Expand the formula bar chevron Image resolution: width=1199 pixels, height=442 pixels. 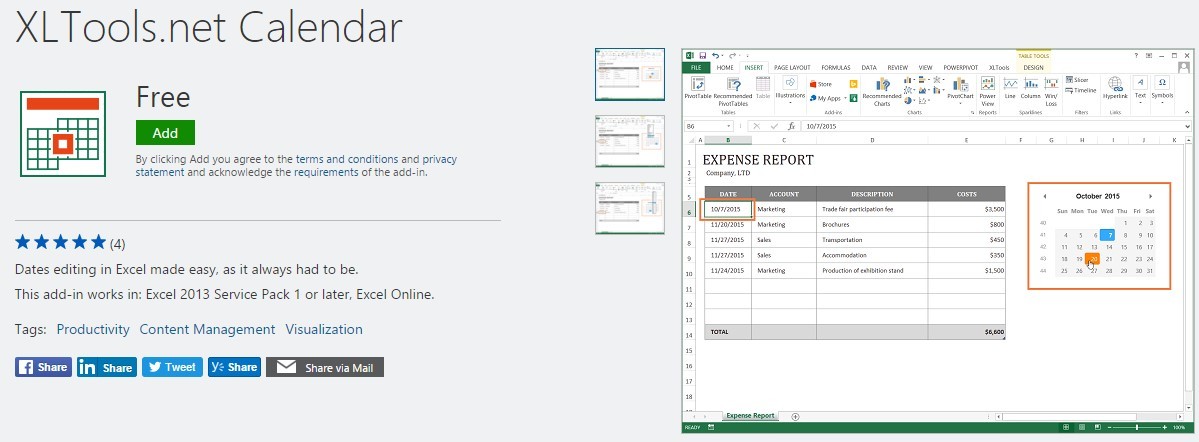tap(1188, 126)
